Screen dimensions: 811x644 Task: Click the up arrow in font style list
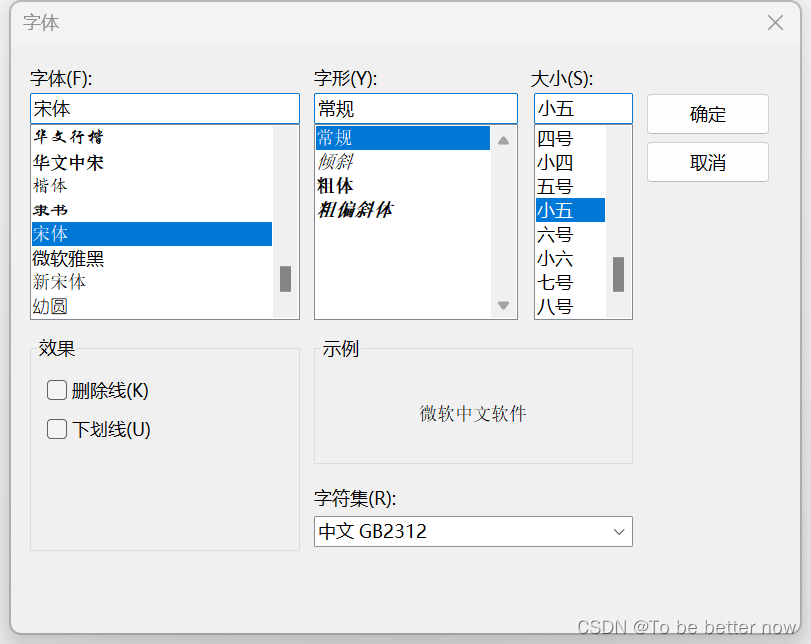pos(503,140)
